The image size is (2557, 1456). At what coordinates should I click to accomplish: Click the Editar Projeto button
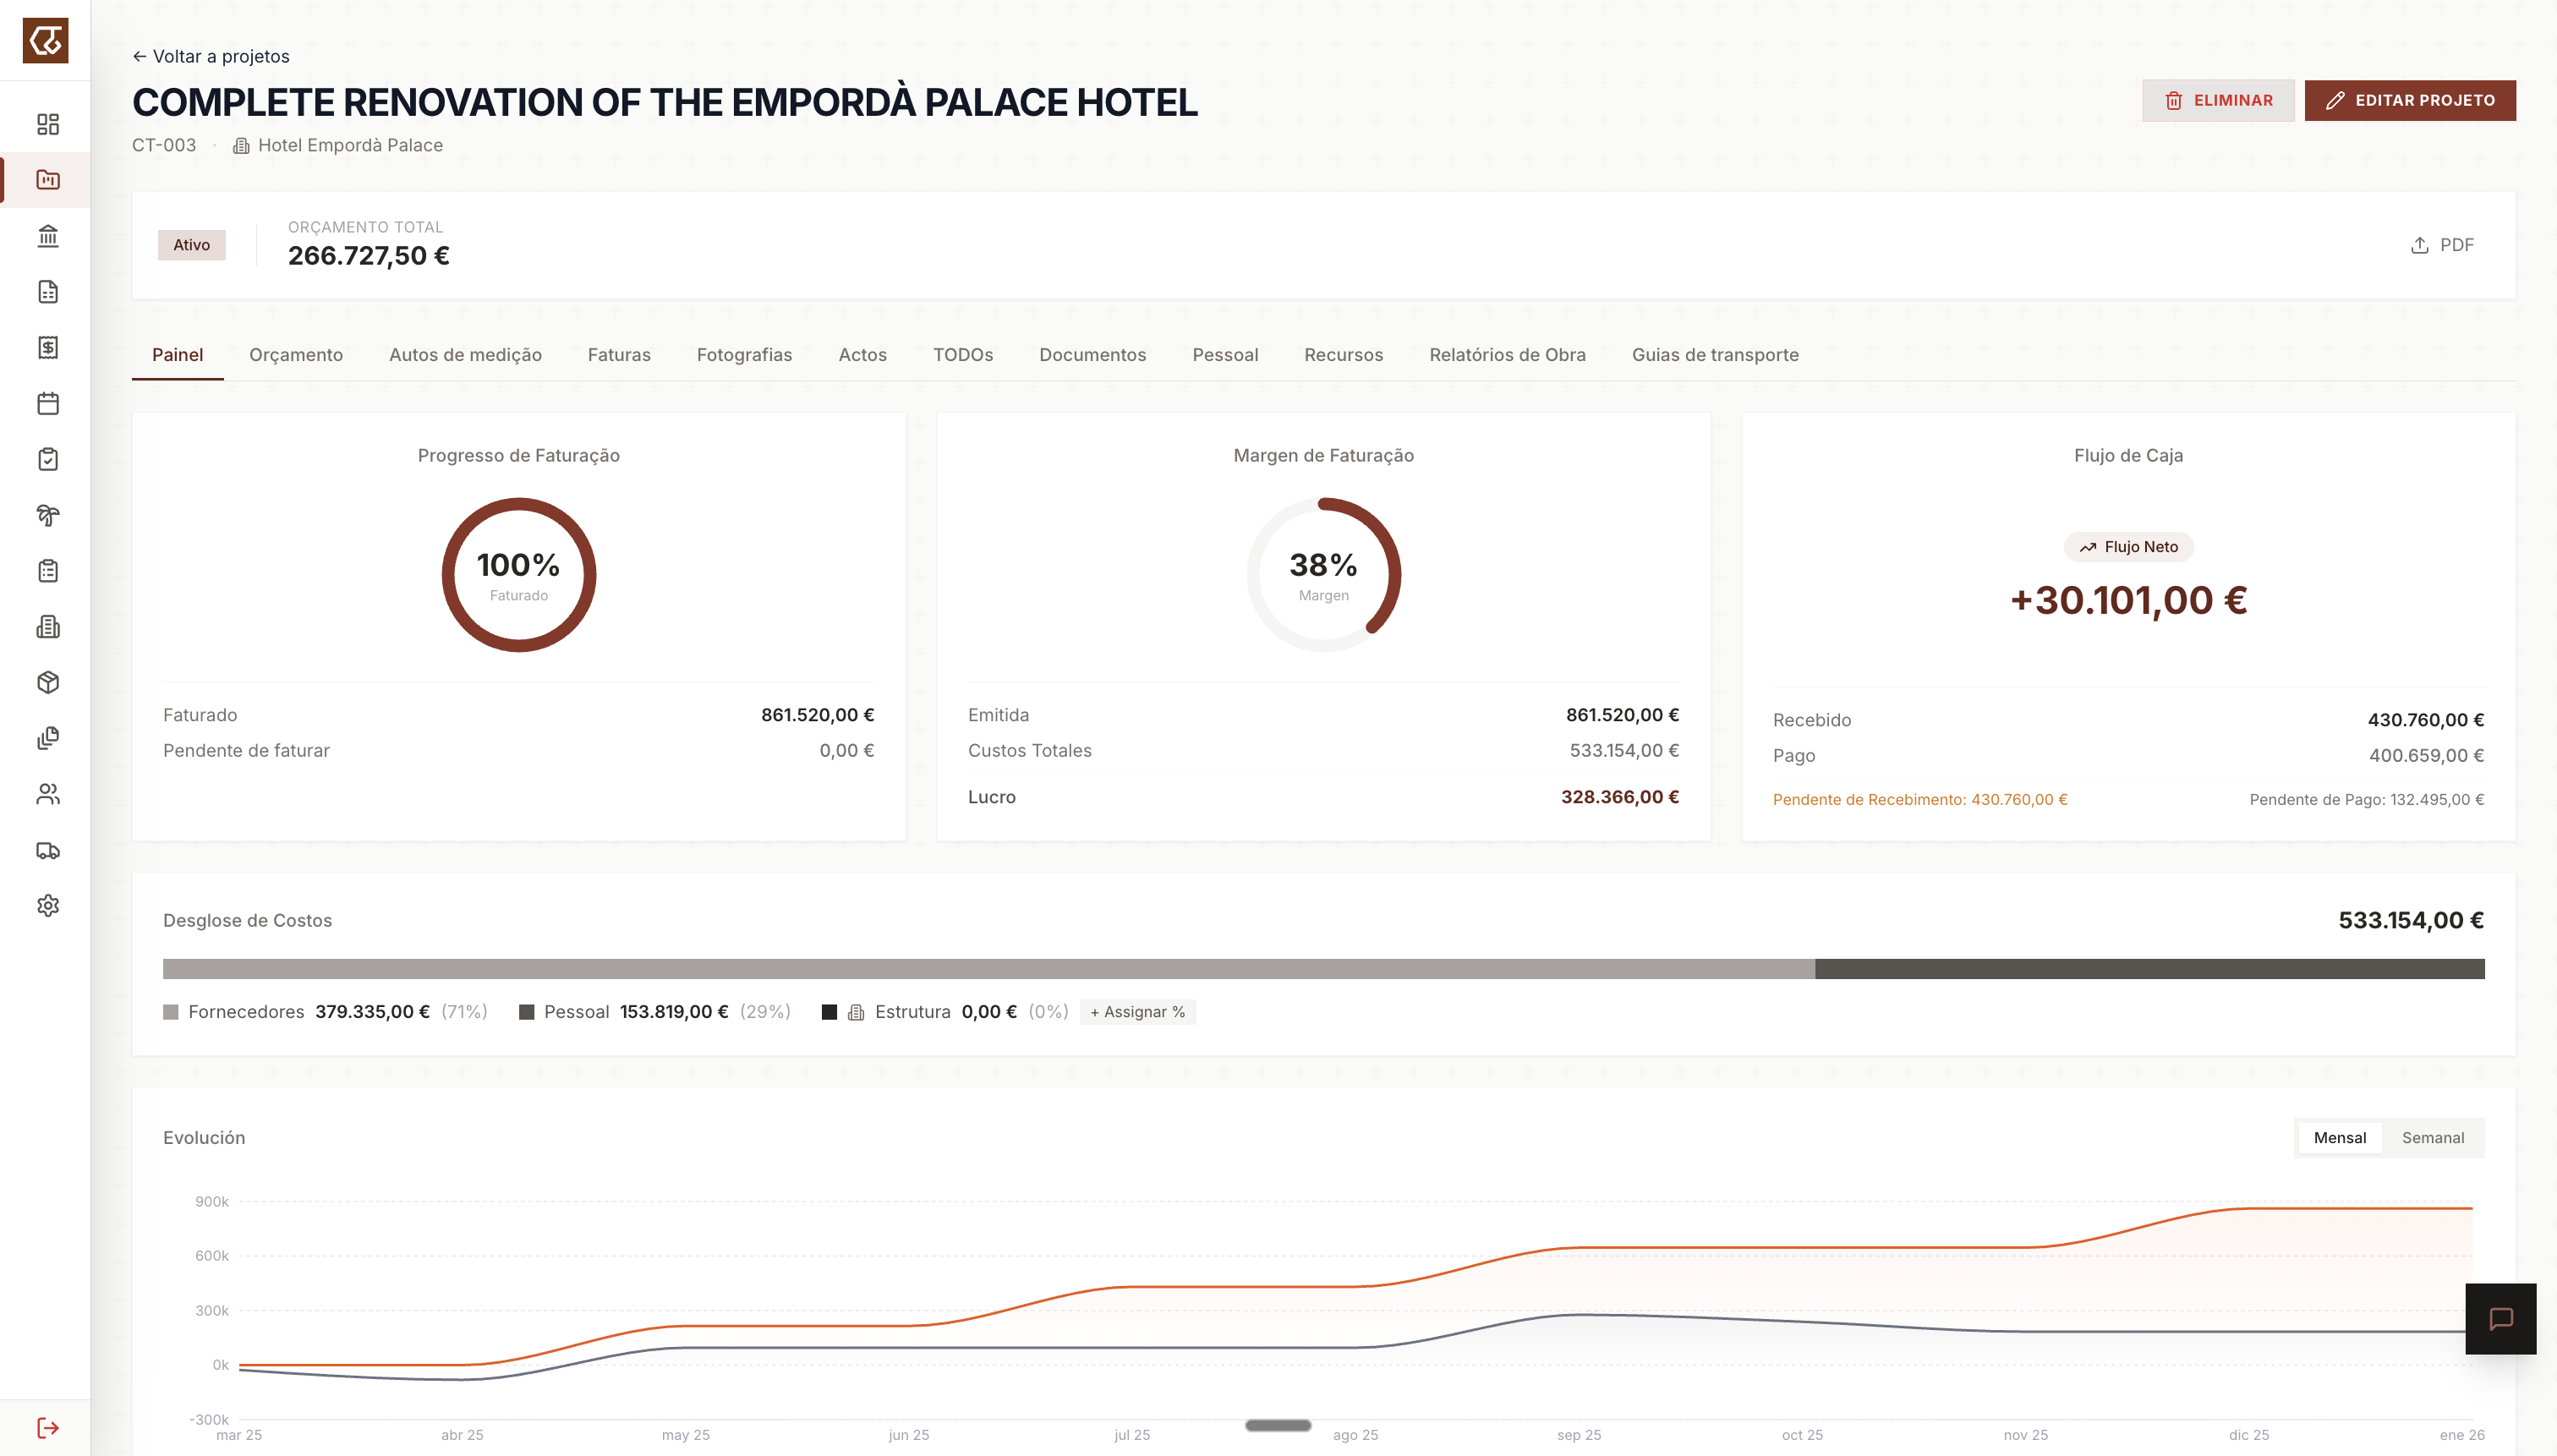pyautogui.click(x=2410, y=100)
